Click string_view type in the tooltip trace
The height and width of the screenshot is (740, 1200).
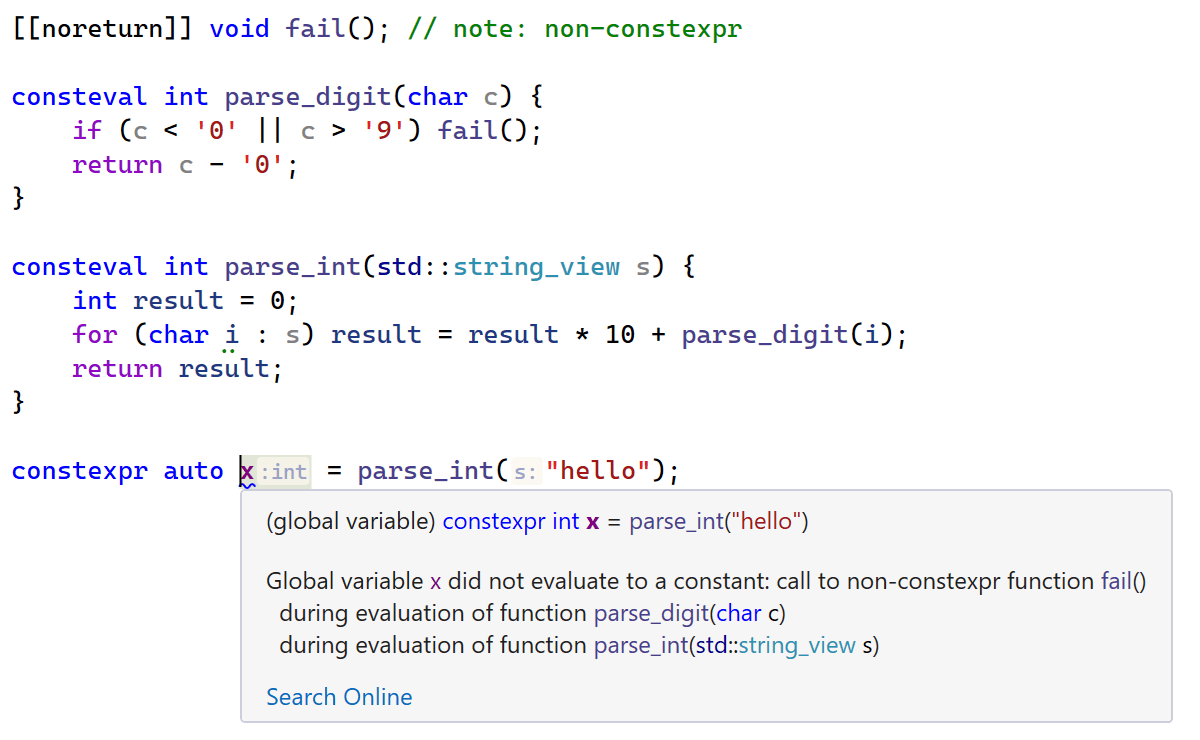coord(797,646)
